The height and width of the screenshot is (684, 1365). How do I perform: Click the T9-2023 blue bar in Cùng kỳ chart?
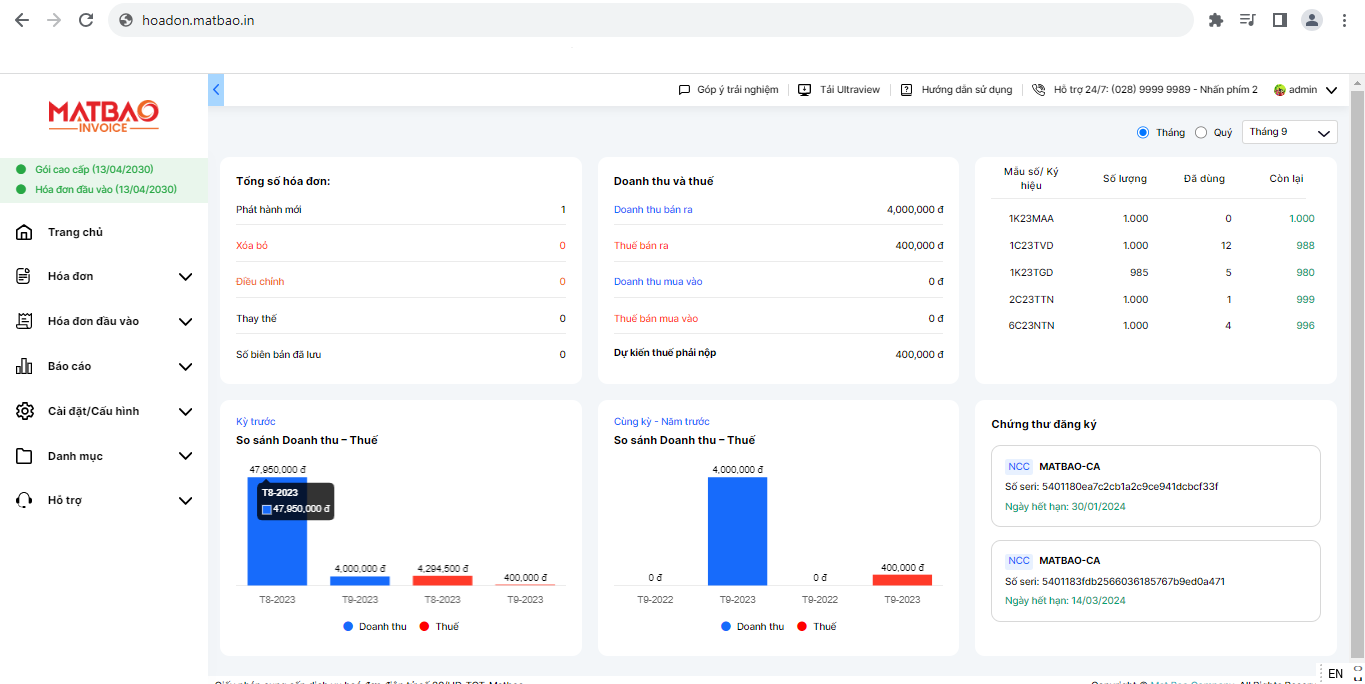pos(737,531)
